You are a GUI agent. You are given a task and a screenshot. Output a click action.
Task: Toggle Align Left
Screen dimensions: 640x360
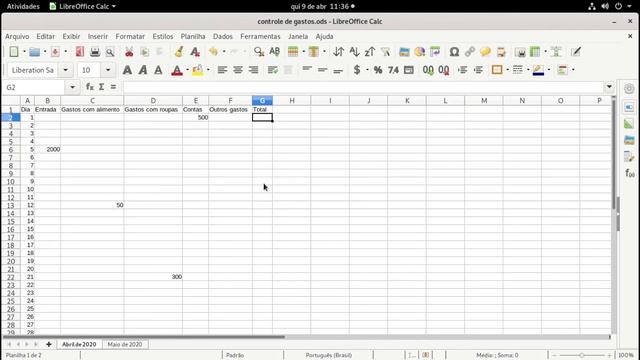pyautogui.click(x=222, y=70)
